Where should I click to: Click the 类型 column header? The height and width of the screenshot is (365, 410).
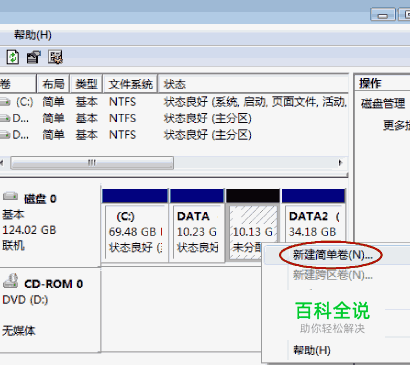point(86,84)
